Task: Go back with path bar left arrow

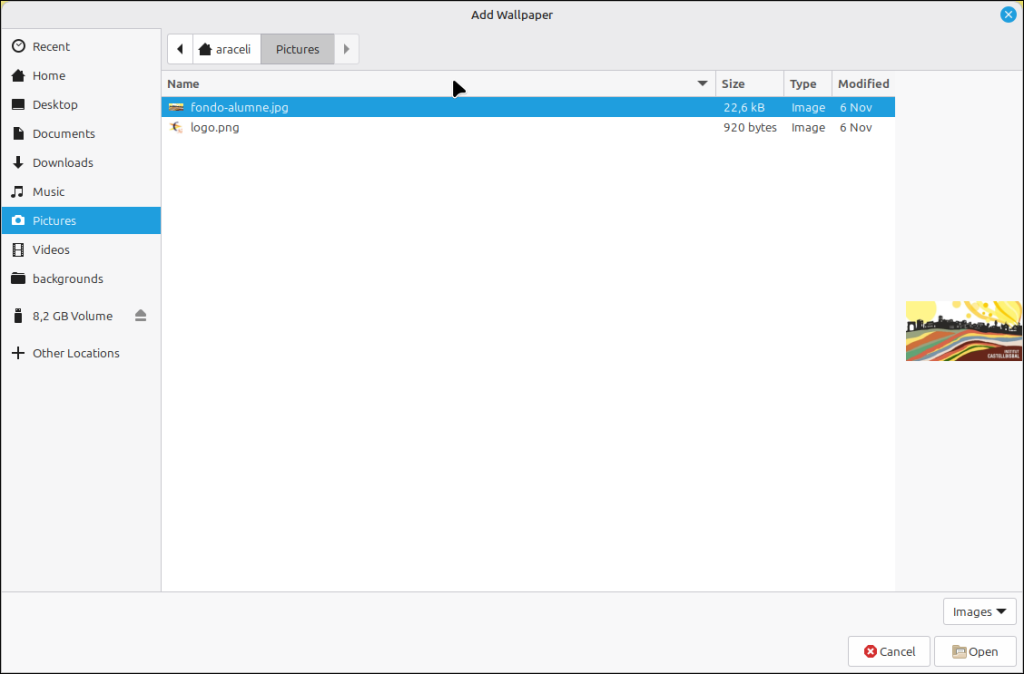Action: 179,49
